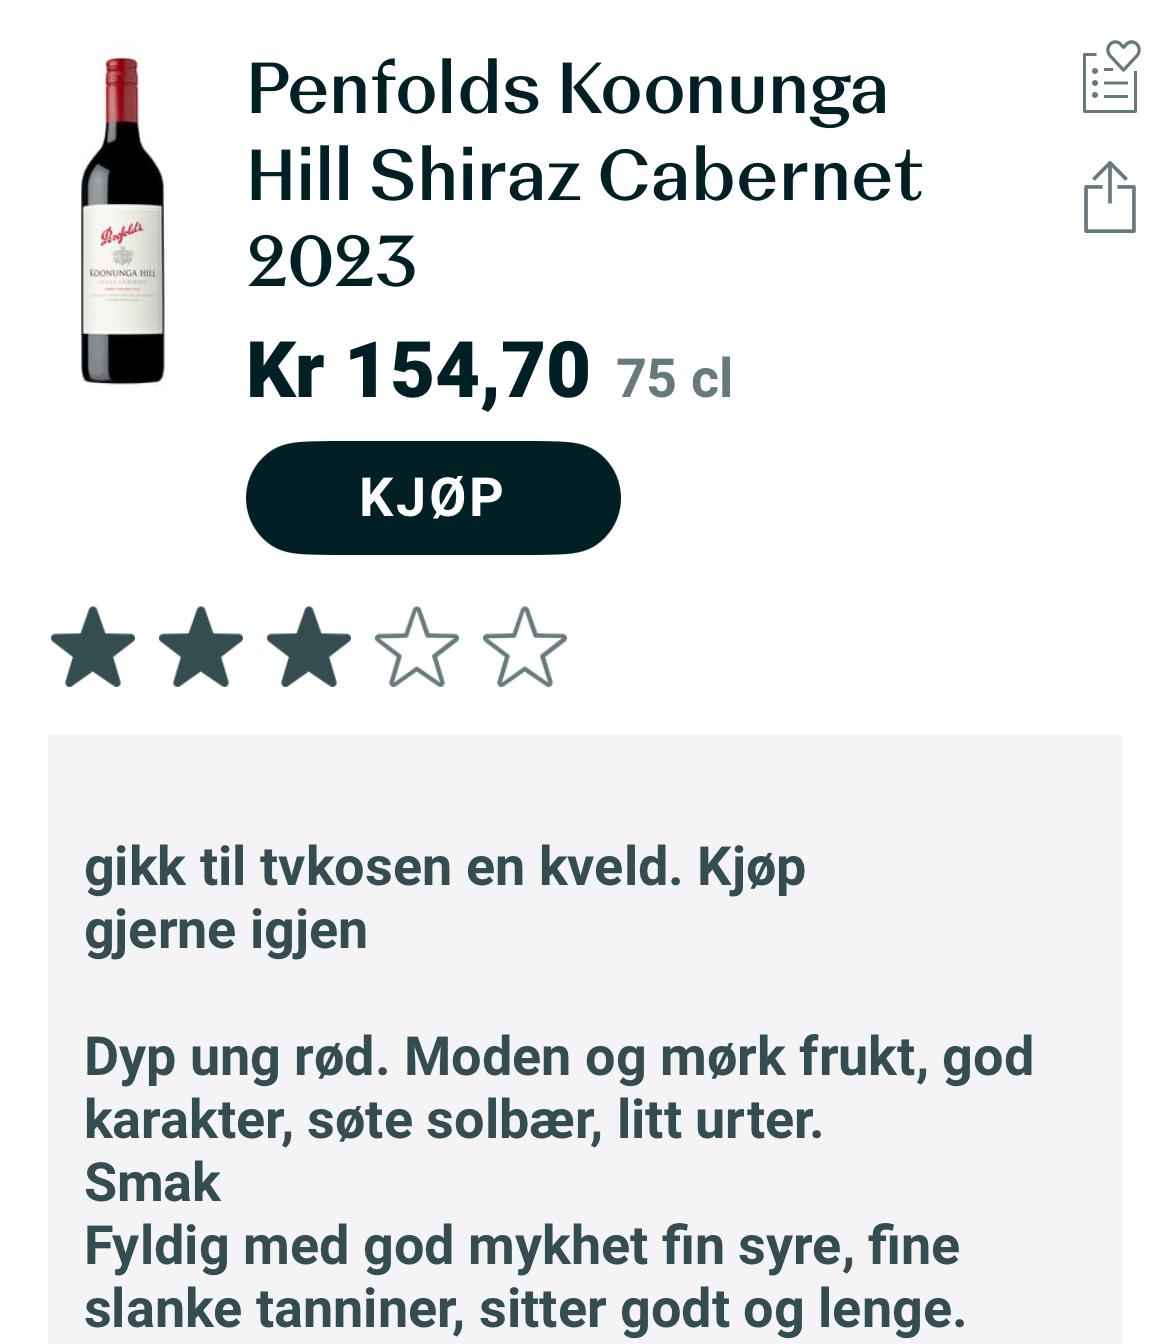Viewport: 1170px width, 1344px height.
Task: Tap 'slanke tanniner, sitter godt og lenge' text
Action: [x=525, y=1310]
